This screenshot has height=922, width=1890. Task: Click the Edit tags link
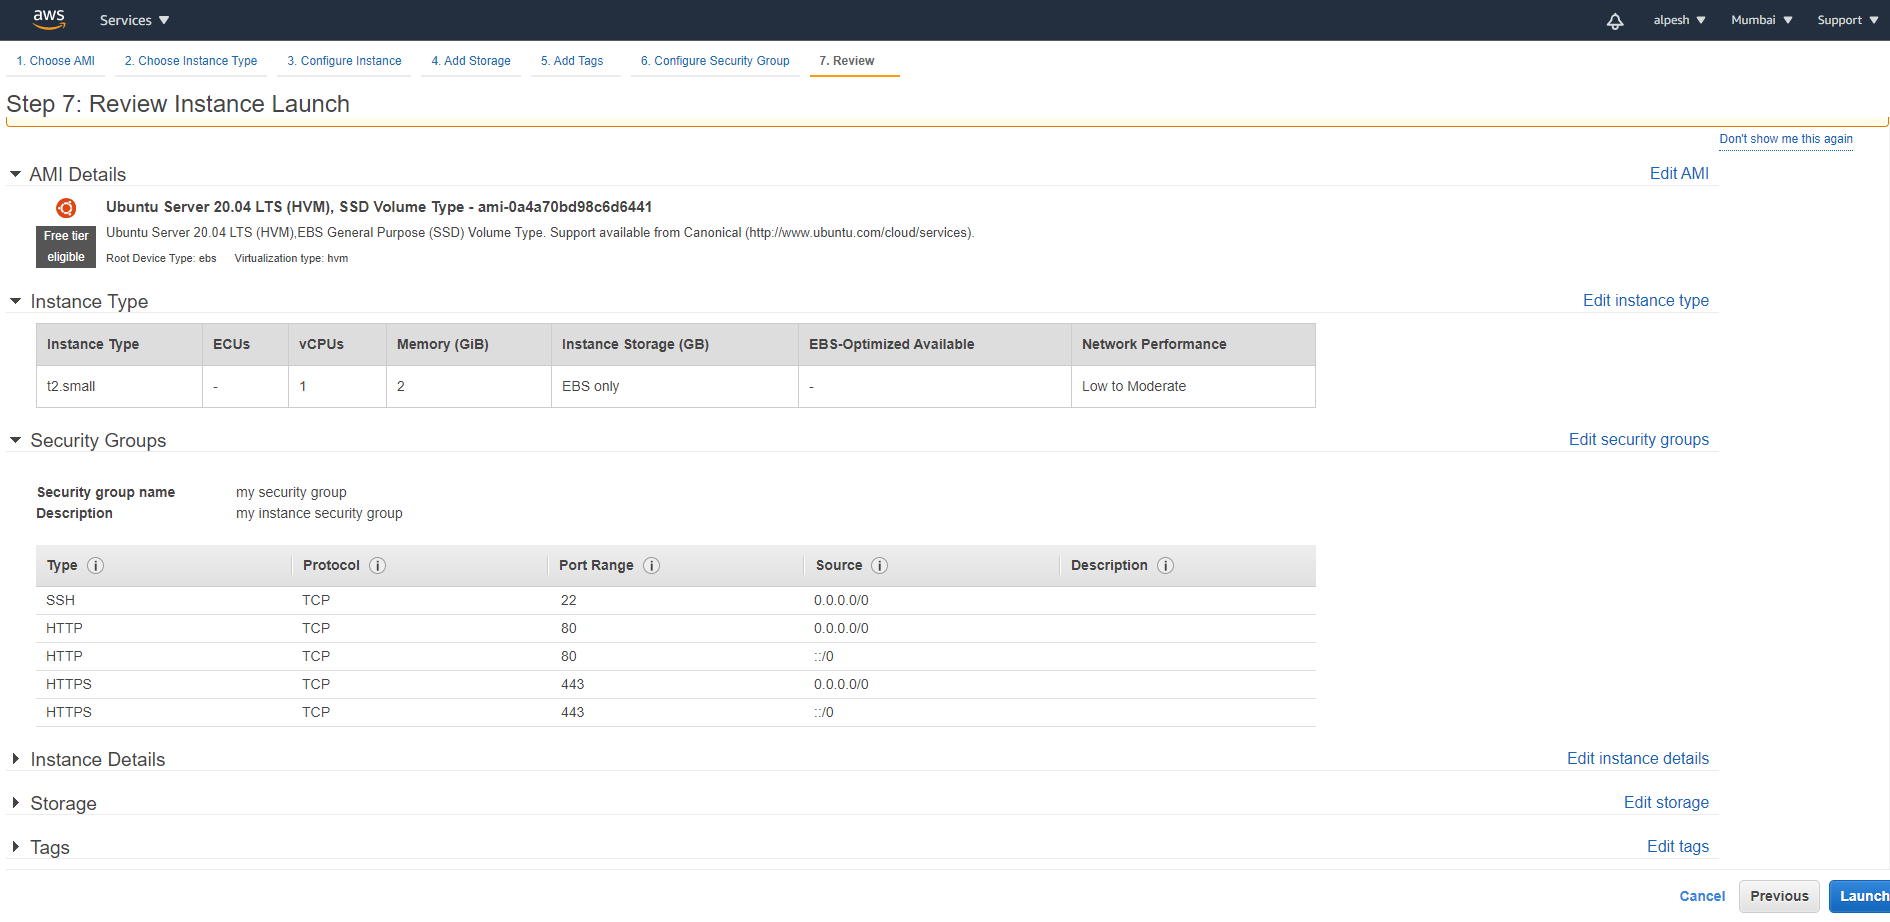click(x=1678, y=846)
